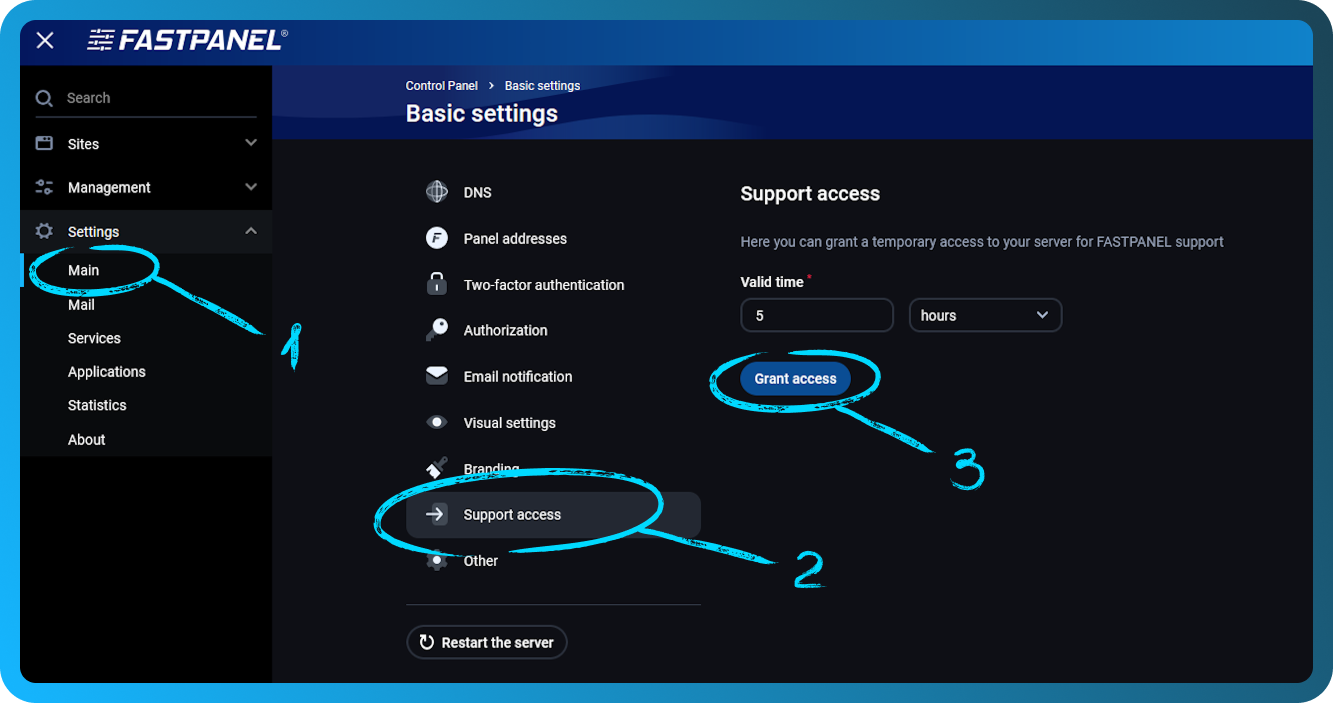
Task: Click the DNS globe icon
Action: (437, 191)
